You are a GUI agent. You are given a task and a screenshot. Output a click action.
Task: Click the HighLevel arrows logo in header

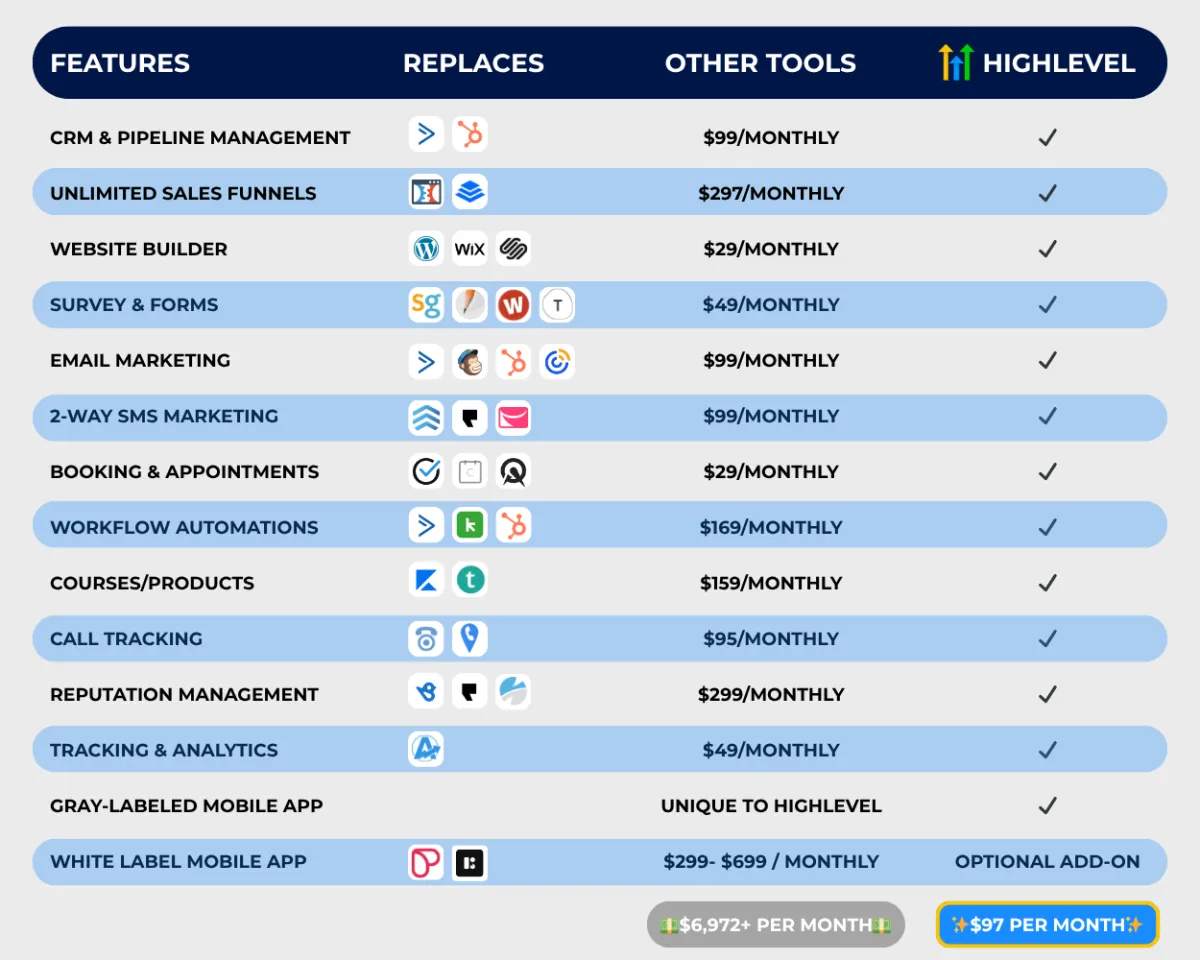(x=956, y=63)
